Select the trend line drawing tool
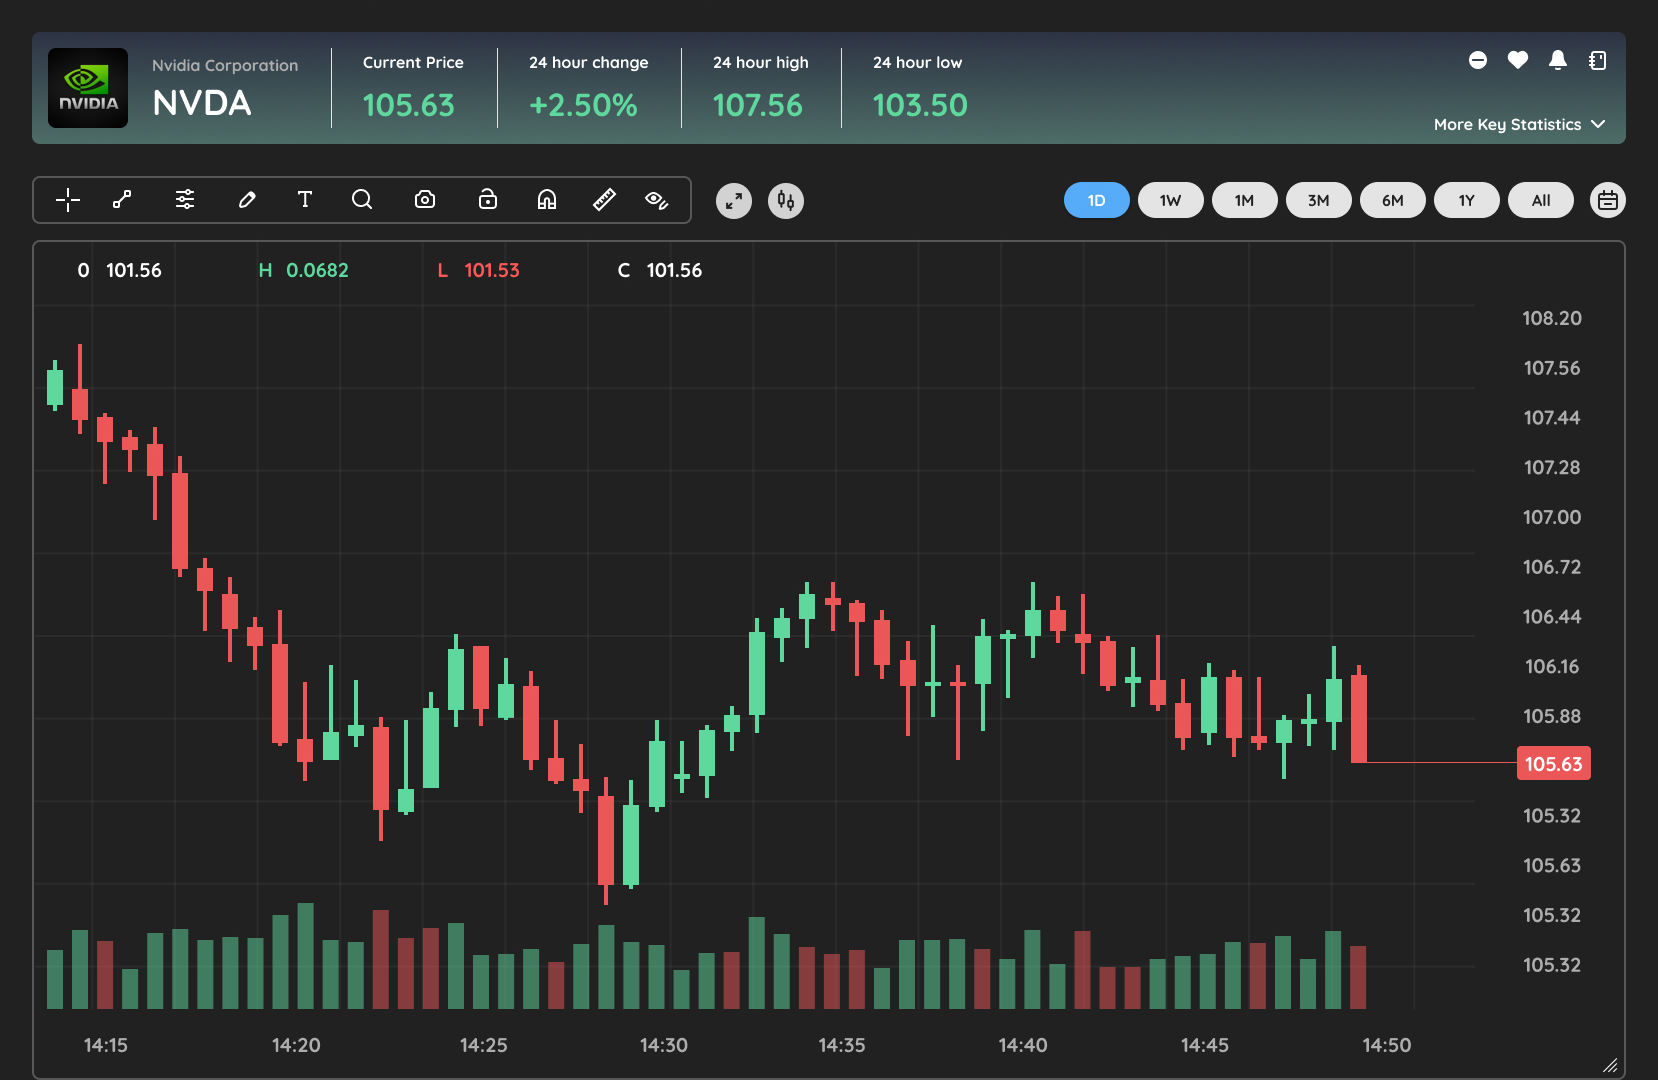 (x=122, y=200)
